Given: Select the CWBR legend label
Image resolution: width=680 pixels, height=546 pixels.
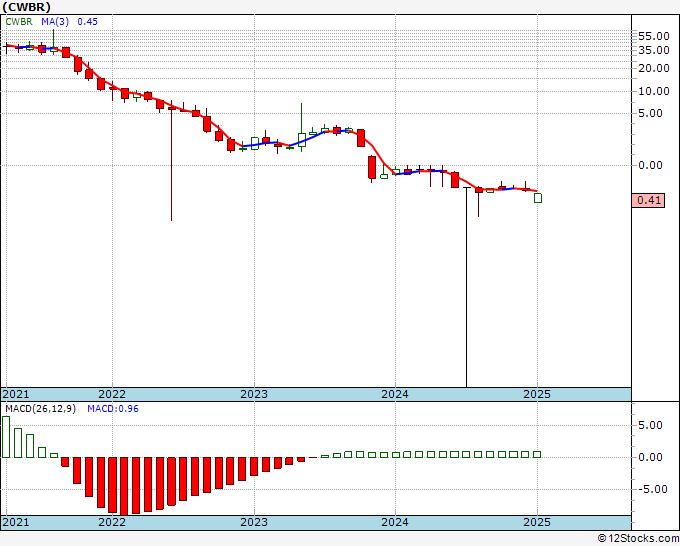Looking at the screenshot, I should pyautogui.click(x=19, y=22).
